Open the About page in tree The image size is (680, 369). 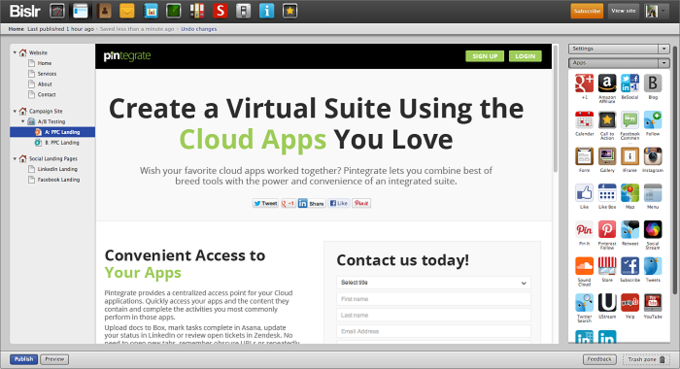(x=45, y=84)
